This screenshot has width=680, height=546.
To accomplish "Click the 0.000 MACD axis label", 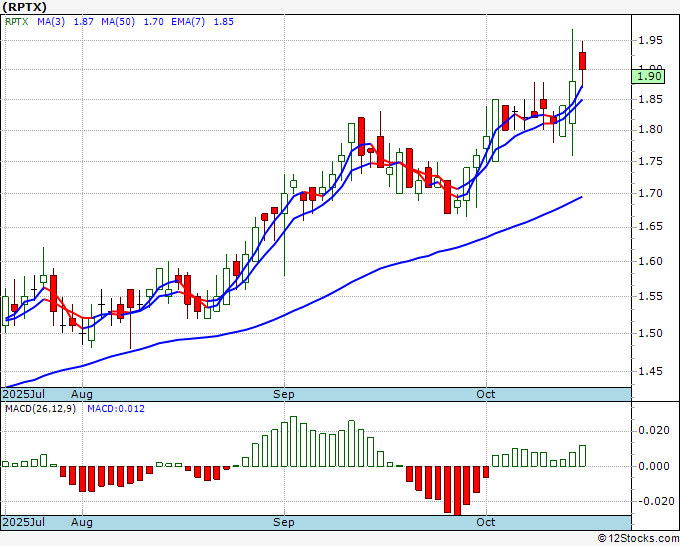I will click(654, 466).
